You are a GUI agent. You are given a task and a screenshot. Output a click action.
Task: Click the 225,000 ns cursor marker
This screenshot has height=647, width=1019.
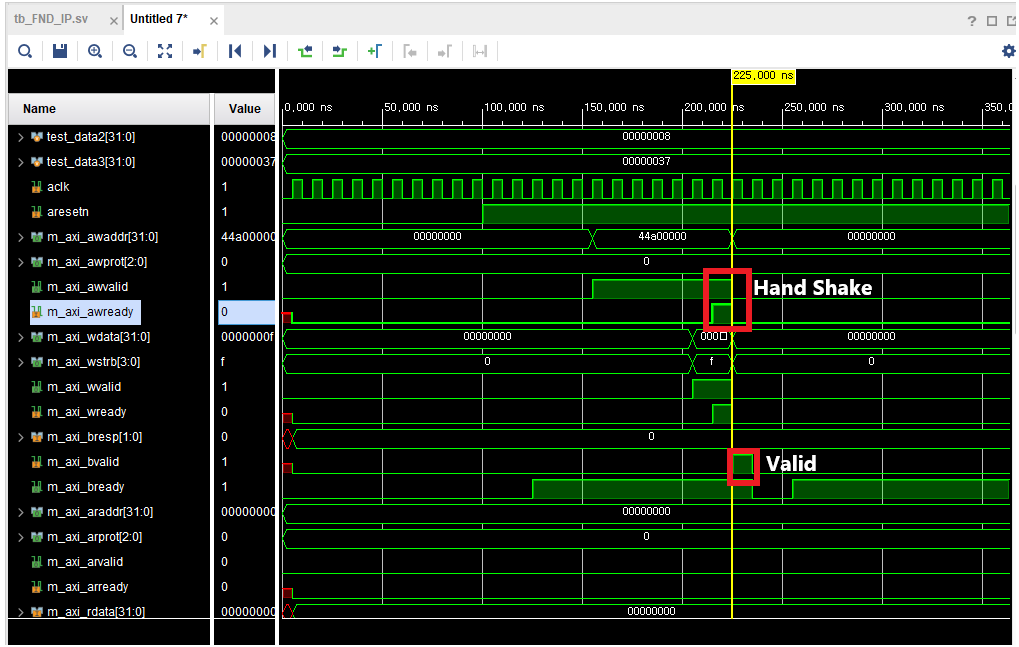coord(762,75)
